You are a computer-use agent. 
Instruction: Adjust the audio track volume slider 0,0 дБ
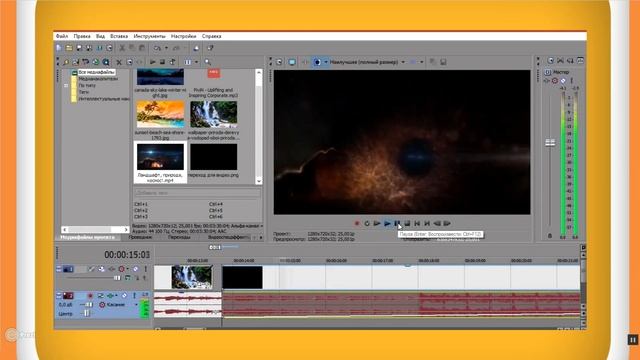[x=88, y=305]
